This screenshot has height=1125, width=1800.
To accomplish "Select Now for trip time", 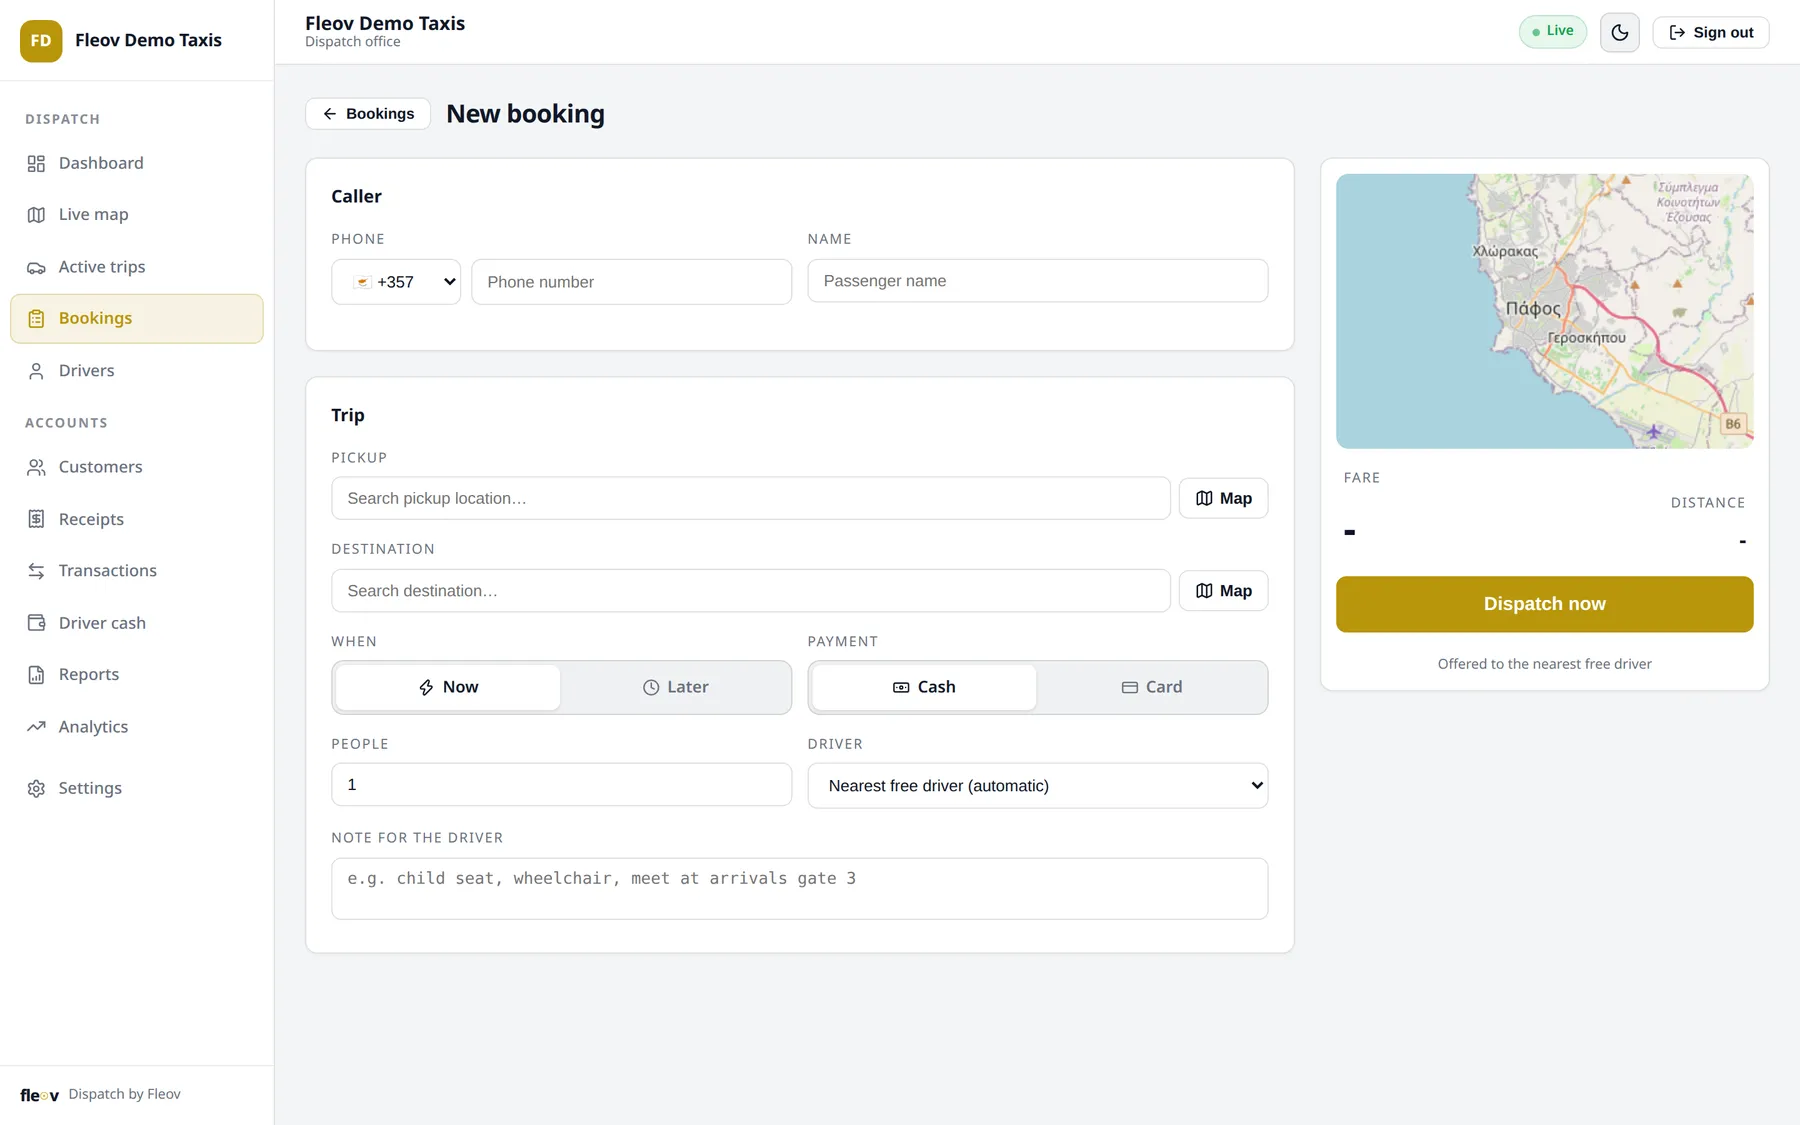I will (x=448, y=687).
